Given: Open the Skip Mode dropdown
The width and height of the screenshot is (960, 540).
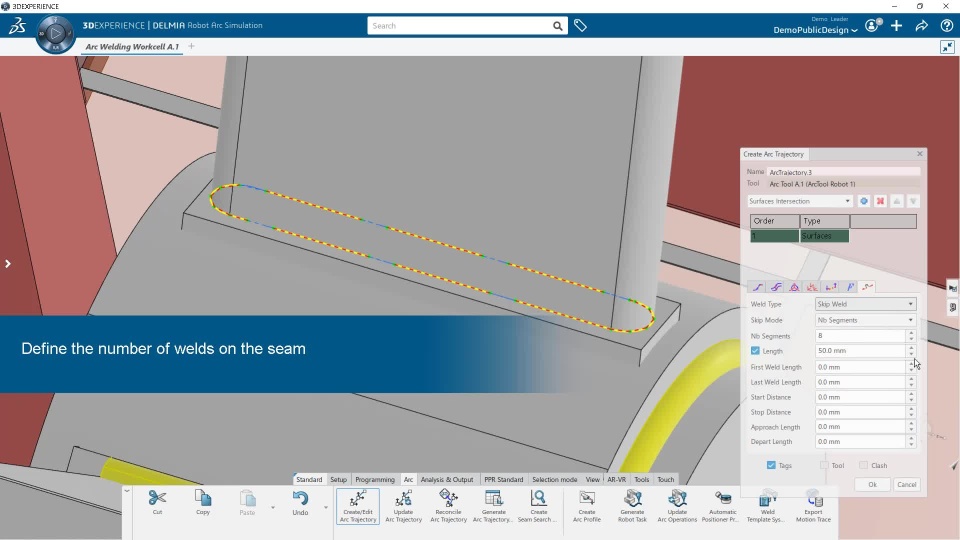Looking at the screenshot, I should tap(866, 320).
